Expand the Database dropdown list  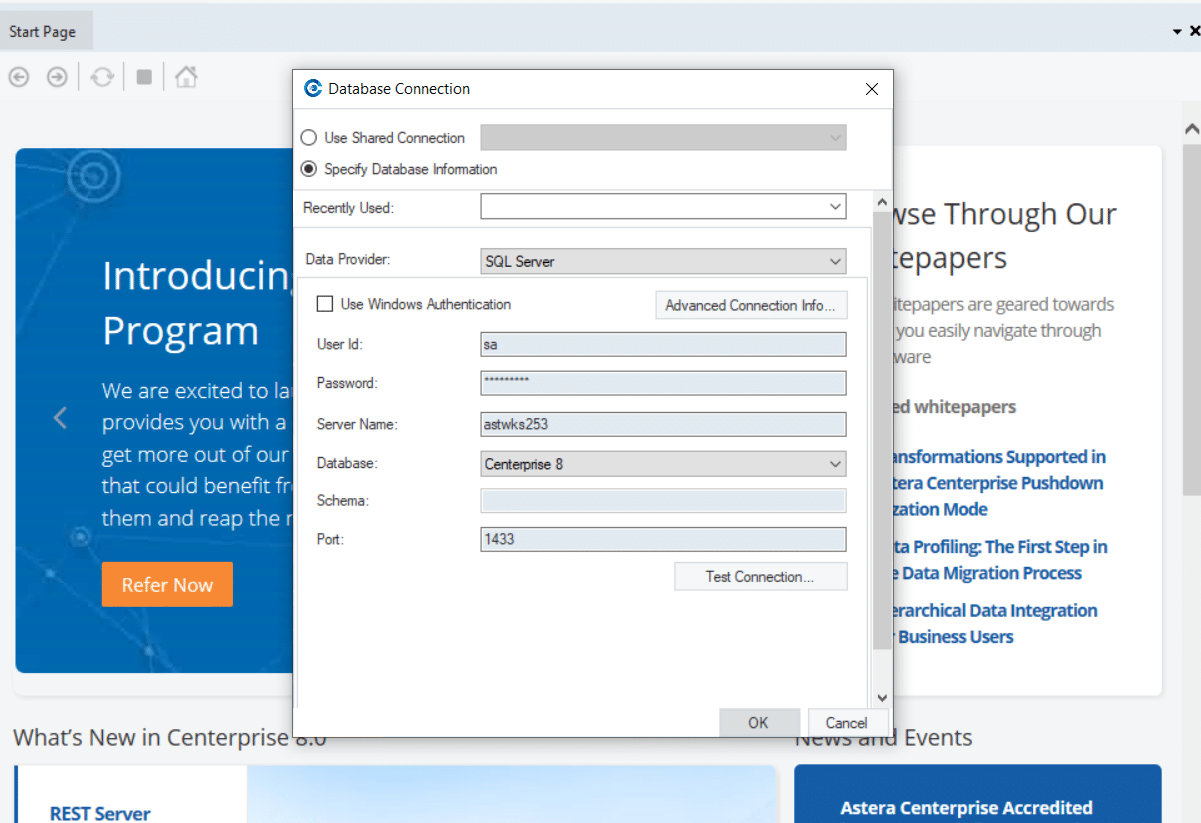point(835,464)
